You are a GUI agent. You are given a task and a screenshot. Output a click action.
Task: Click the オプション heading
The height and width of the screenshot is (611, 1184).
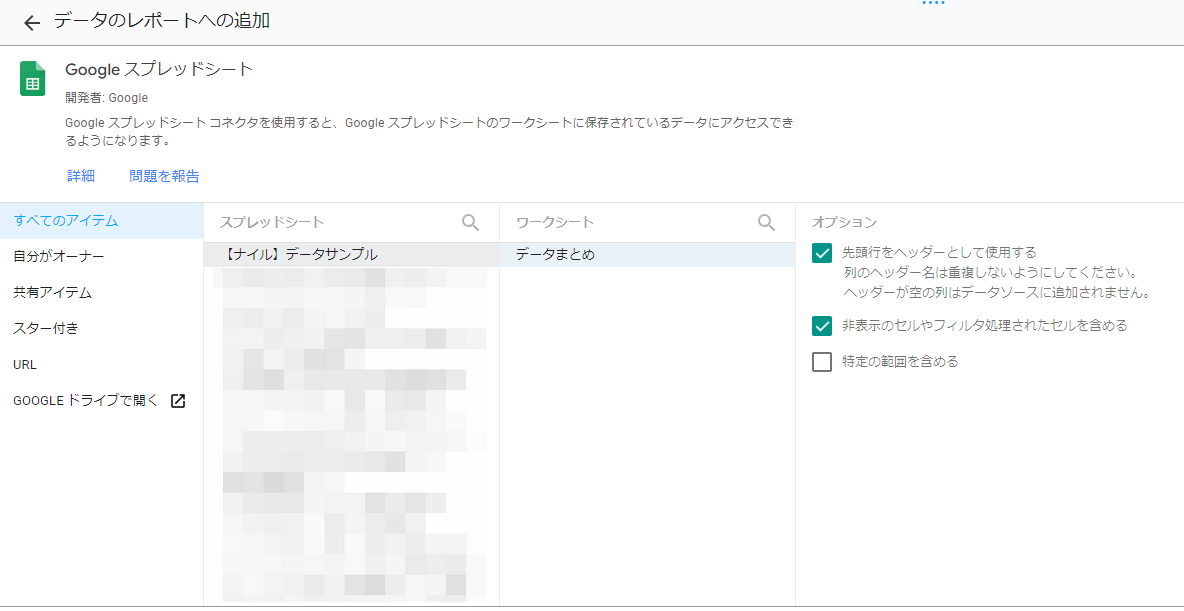[x=844, y=222]
